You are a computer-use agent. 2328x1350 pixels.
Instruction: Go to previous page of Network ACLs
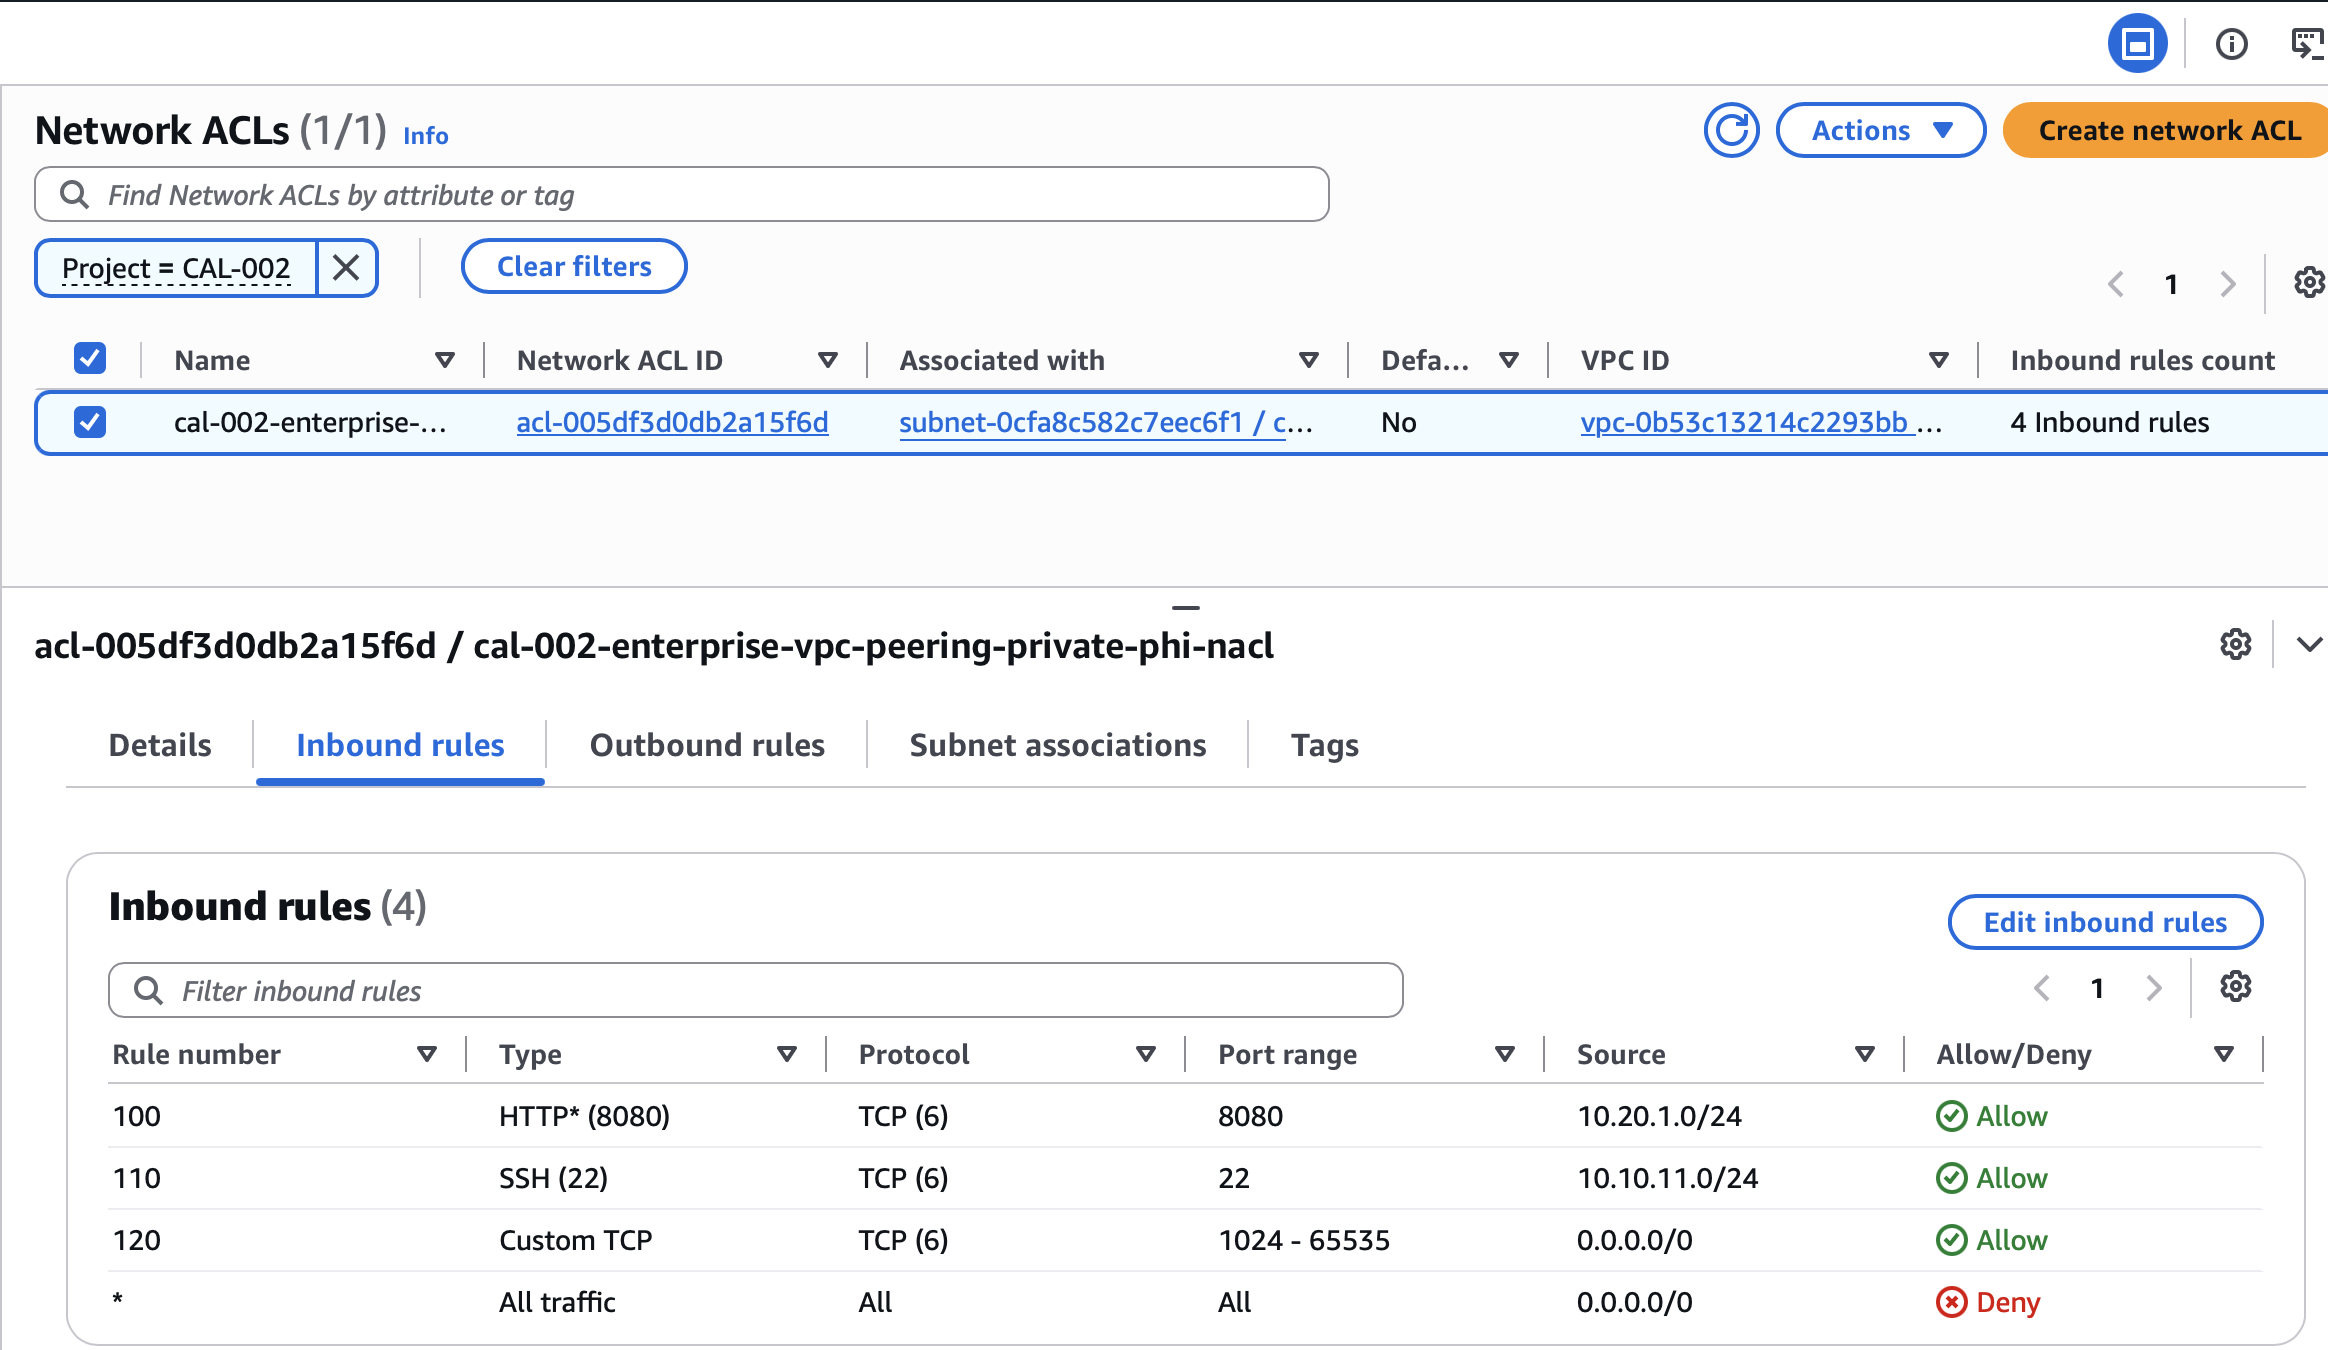pyautogui.click(x=2115, y=284)
